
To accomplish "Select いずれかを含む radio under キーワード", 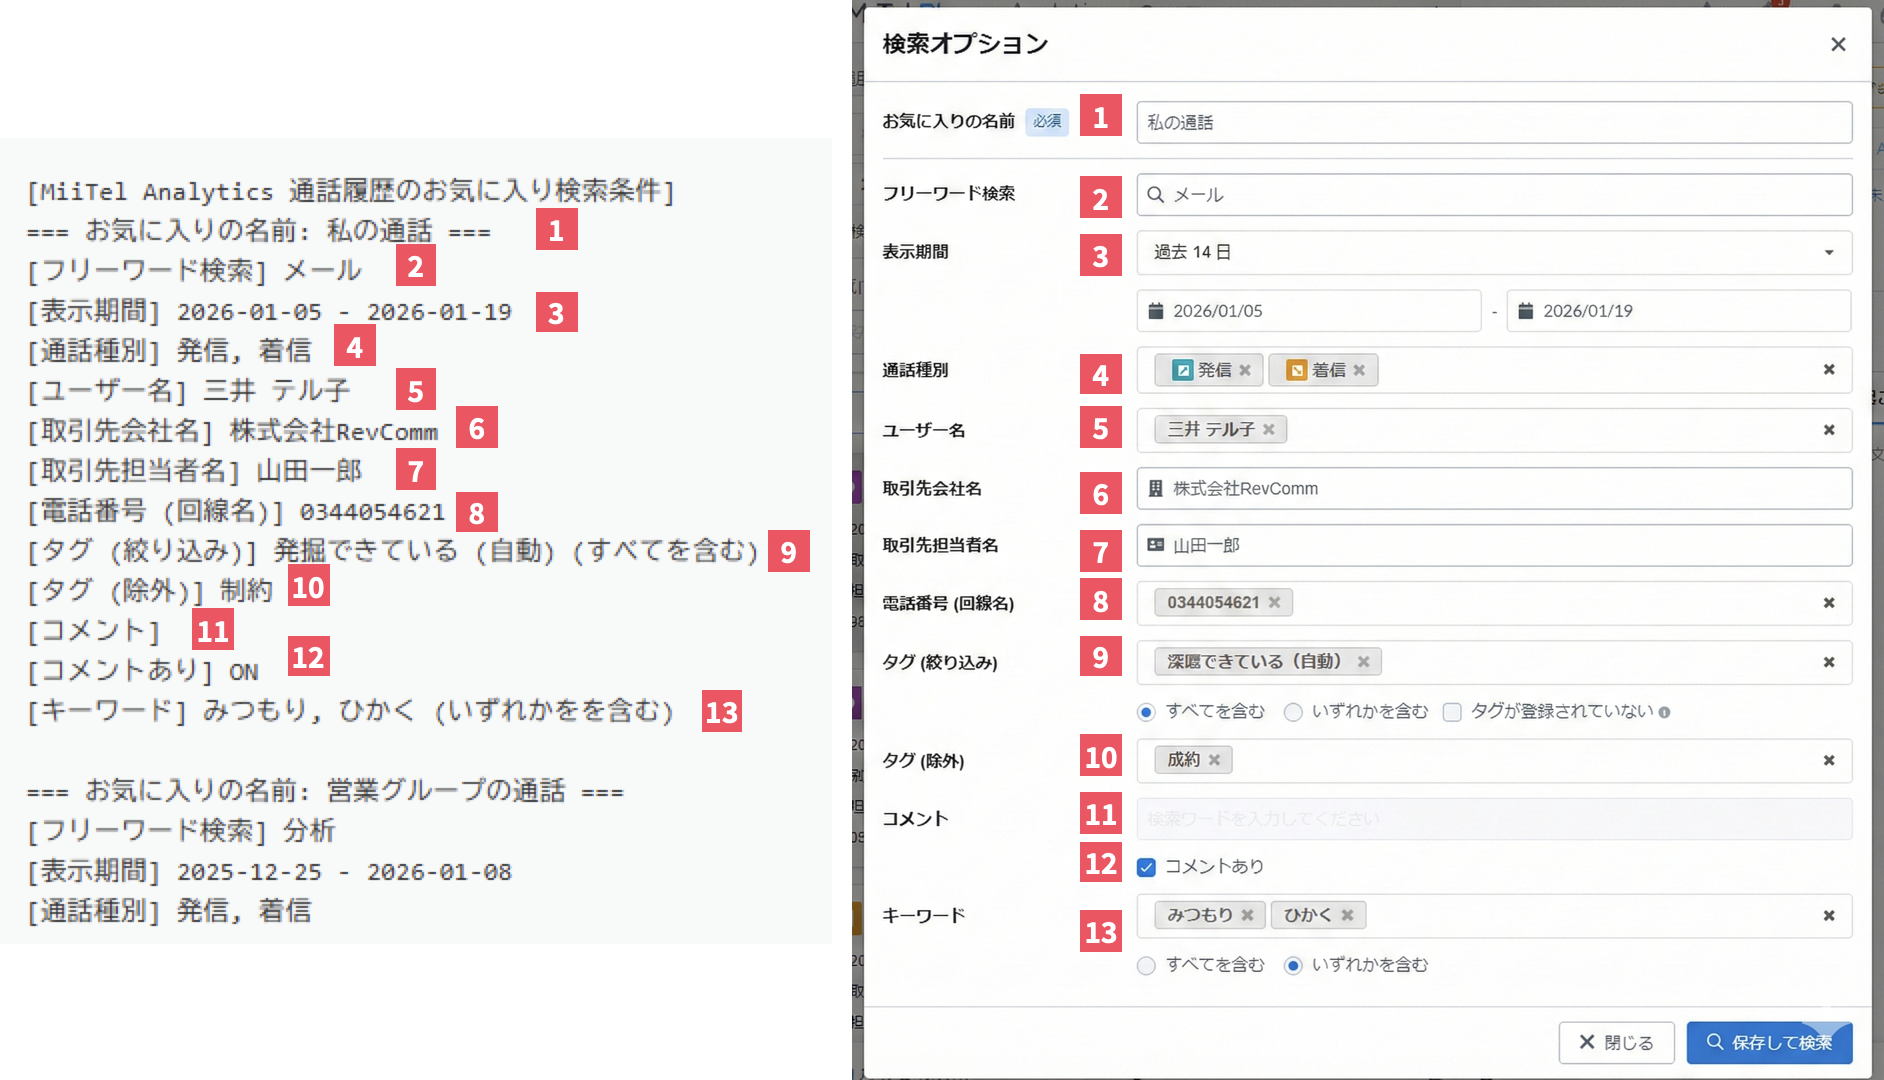I will pos(1293,966).
